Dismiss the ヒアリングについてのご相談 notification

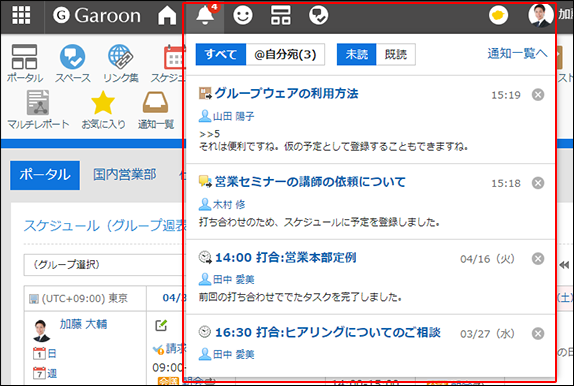tap(538, 334)
